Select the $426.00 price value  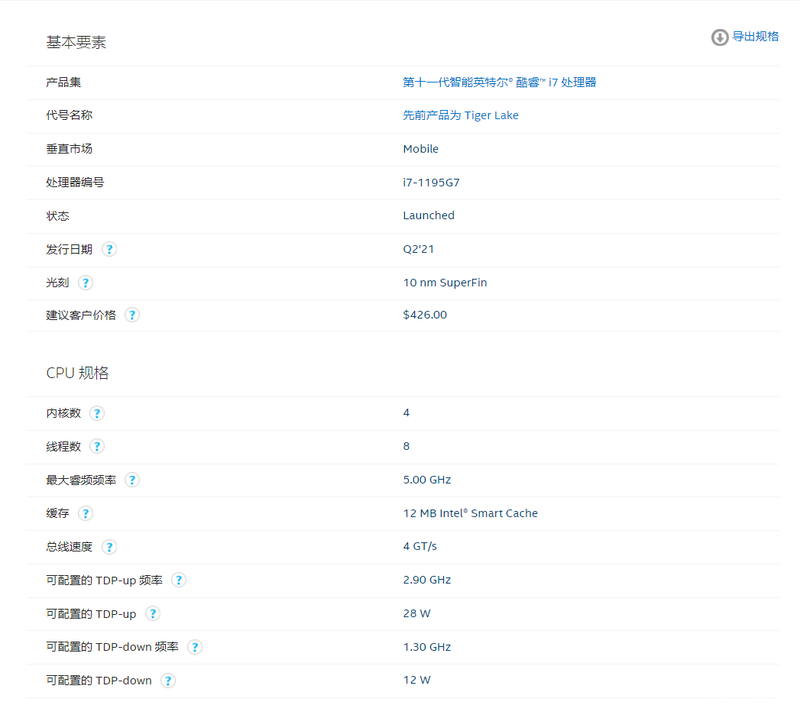click(424, 315)
